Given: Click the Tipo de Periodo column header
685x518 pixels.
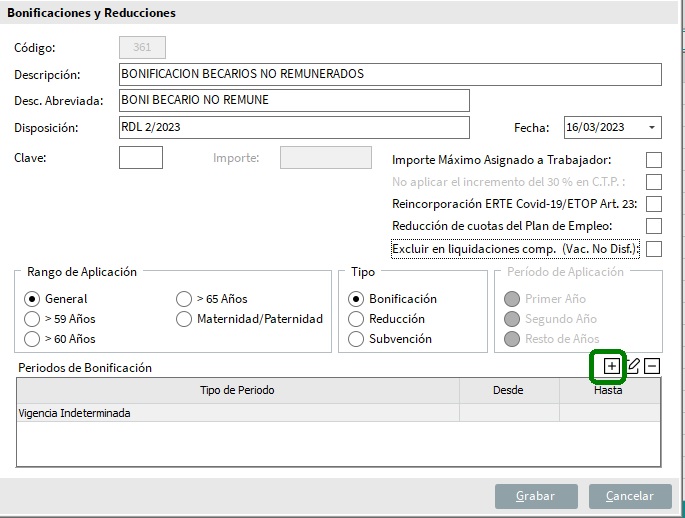Looking at the screenshot, I should 237,390.
